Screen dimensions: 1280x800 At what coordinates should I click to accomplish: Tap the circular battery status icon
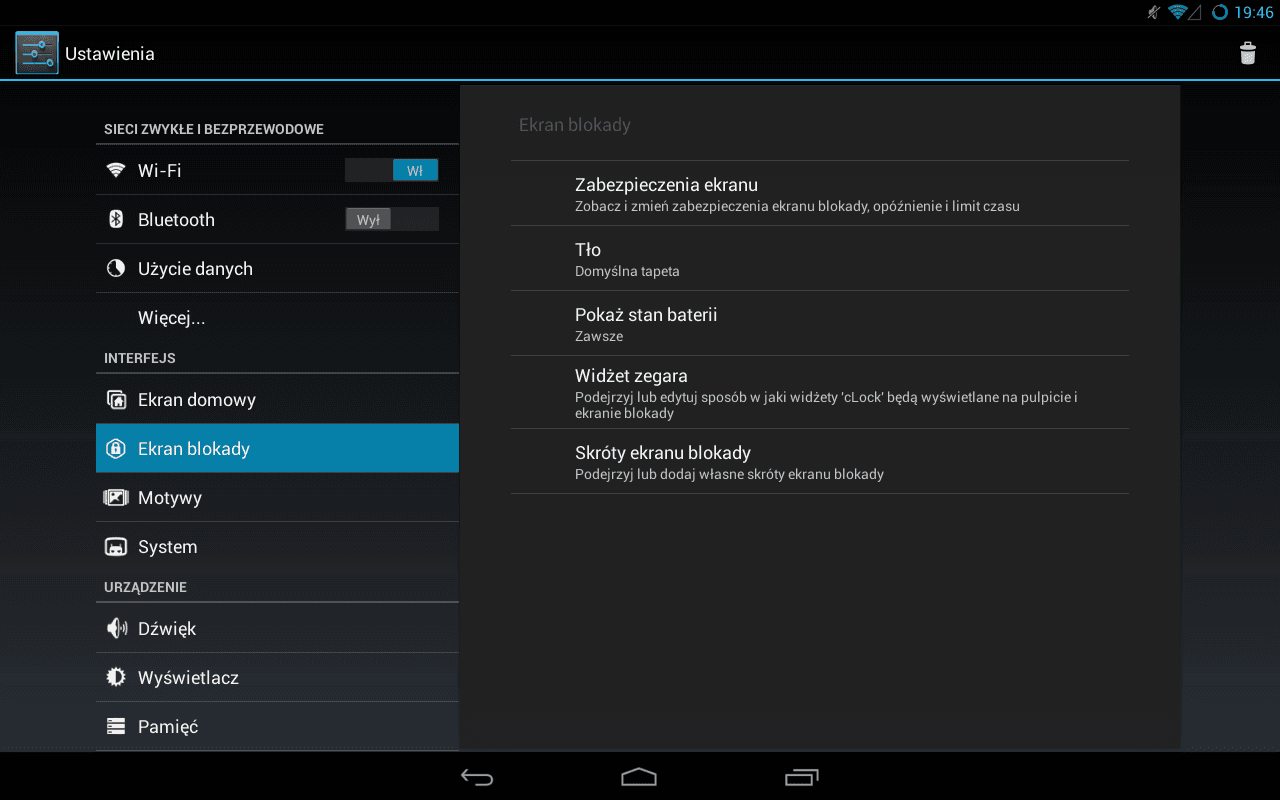tap(1219, 12)
